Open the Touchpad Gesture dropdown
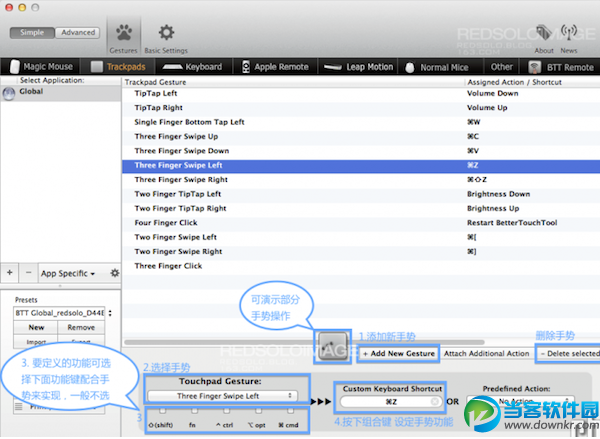This screenshot has height=439, width=600. pyautogui.click(x=222, y=396)
